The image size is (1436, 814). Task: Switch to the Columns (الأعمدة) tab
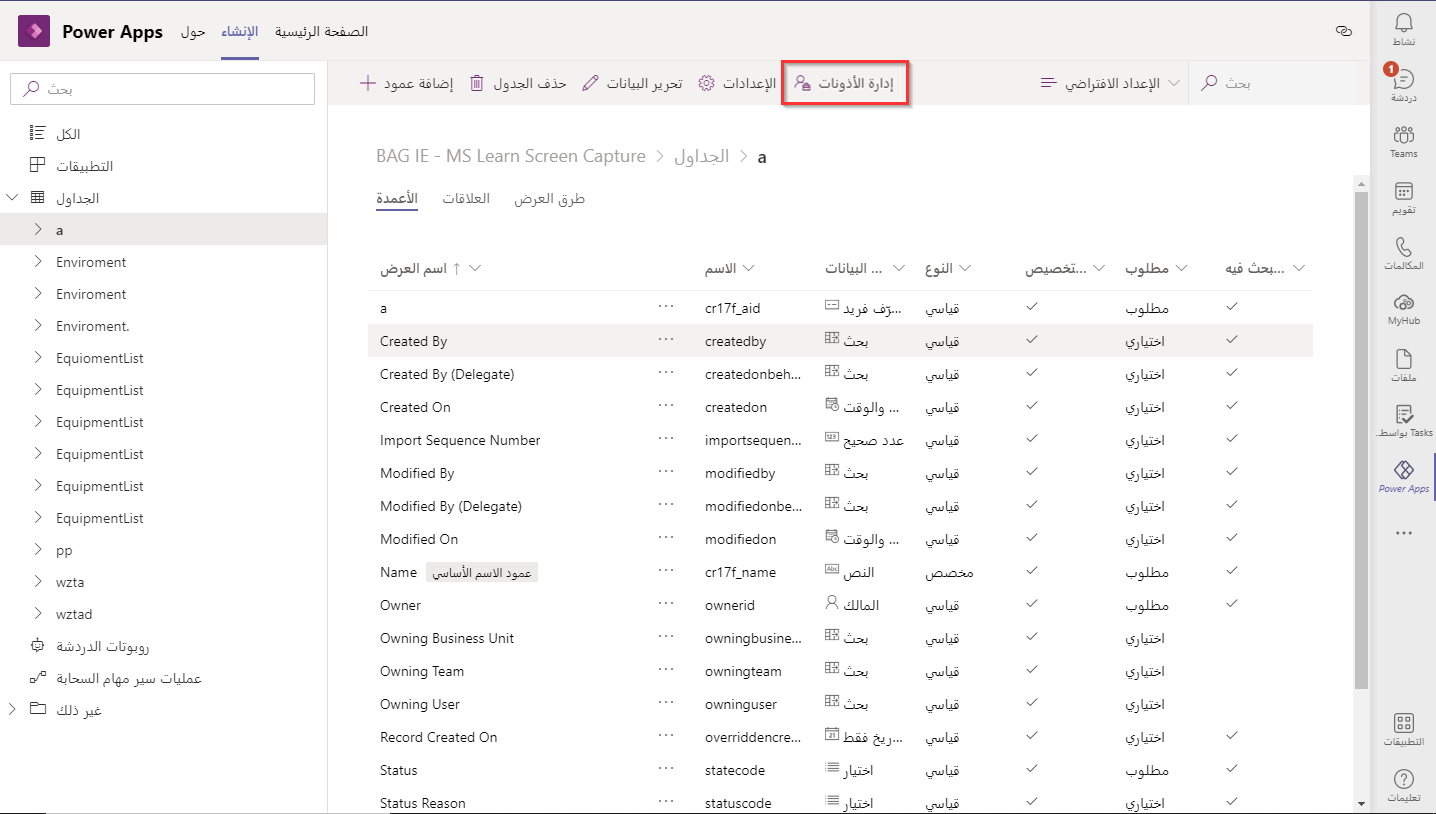397,199
